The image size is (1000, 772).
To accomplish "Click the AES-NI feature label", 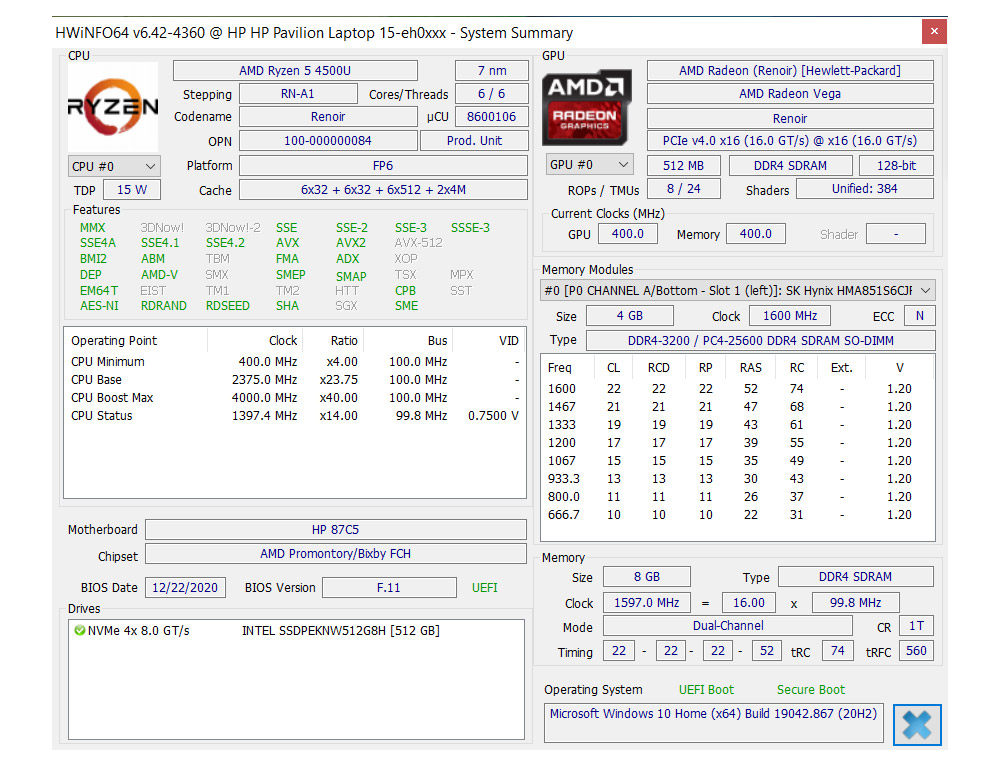I will pos(99,306).
